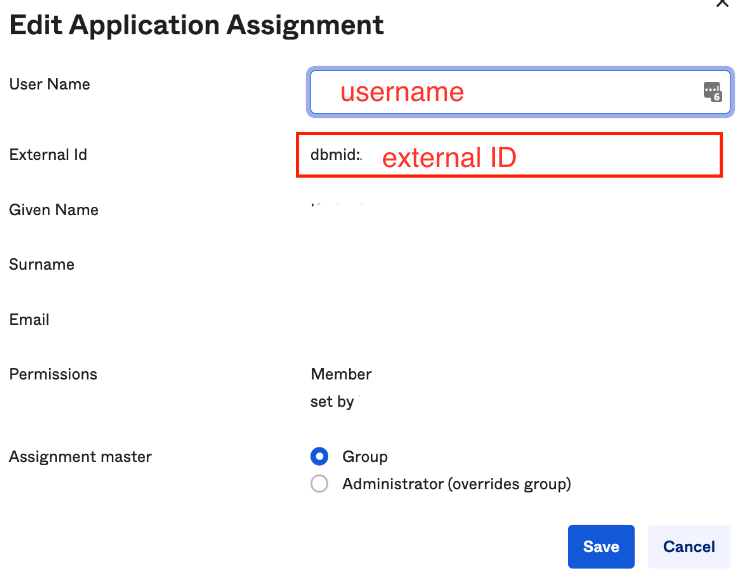Click the Given Name label
The height and width of the screenshot is (578, 743).
54,209
